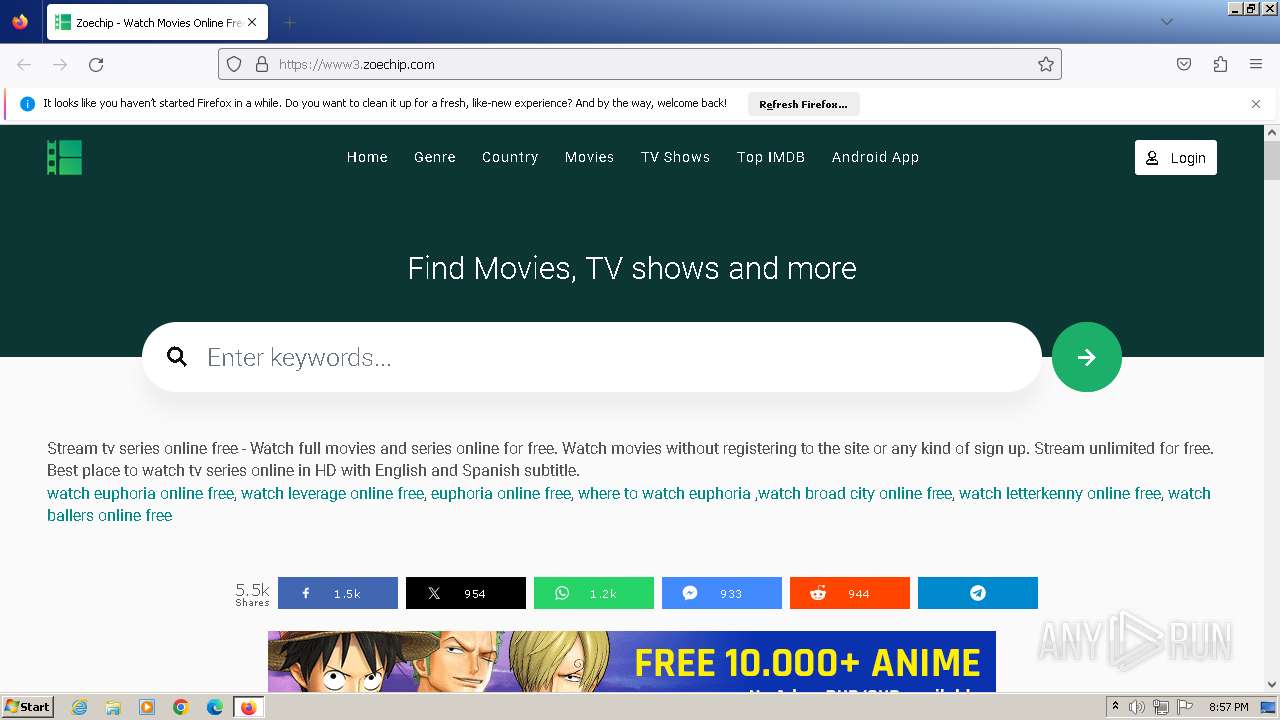Click the scrollbar down arrow

pos(1272,685)
